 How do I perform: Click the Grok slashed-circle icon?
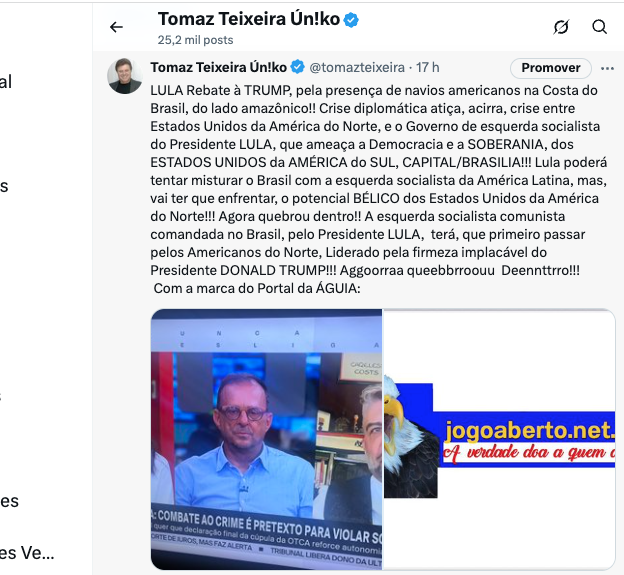[561, 27]
